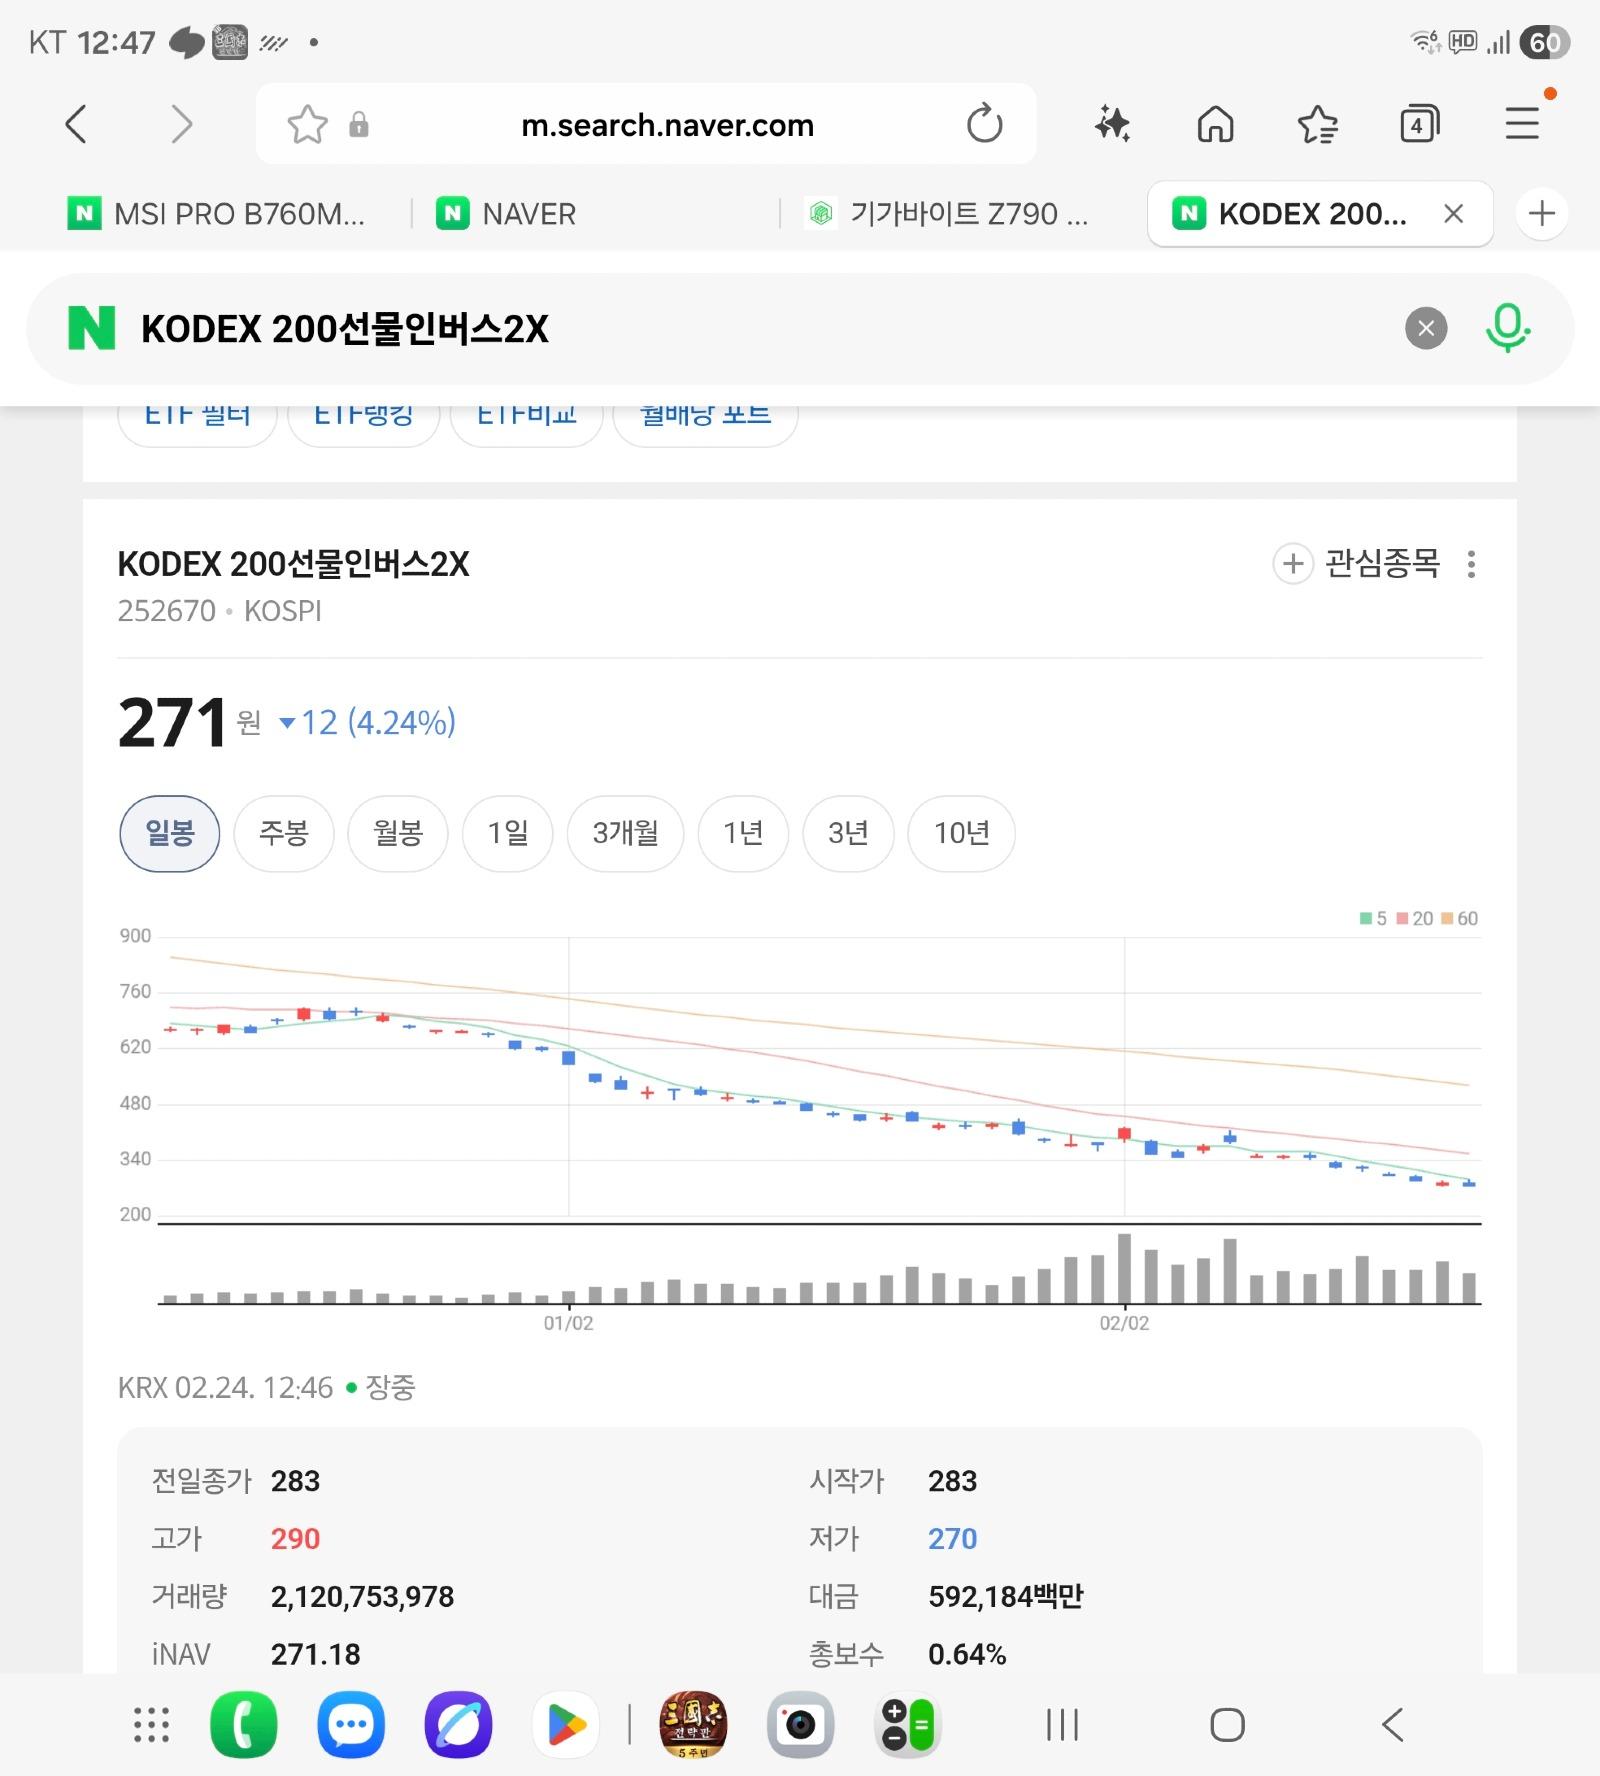Switch to MSI PRO B760M tab

pyautogui.click(x=216, y=214)
